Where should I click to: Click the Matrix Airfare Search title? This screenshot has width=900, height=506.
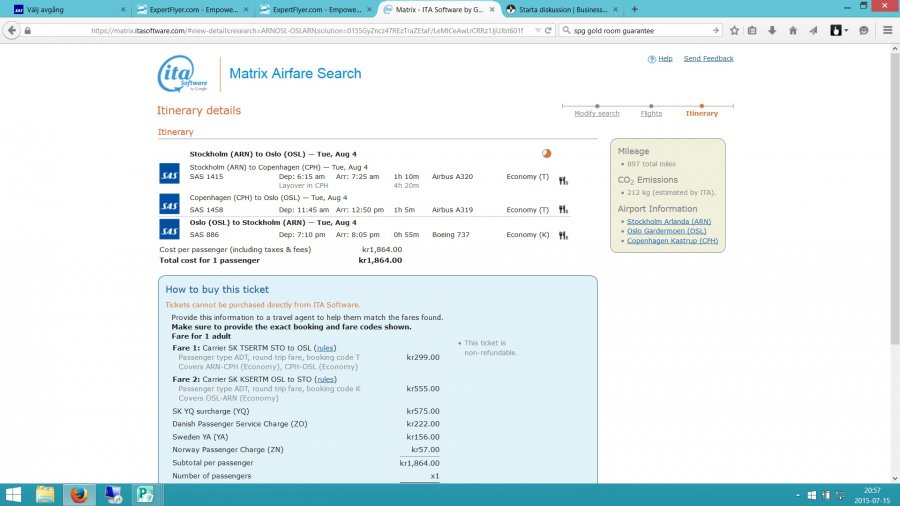[x=295, y=73]
